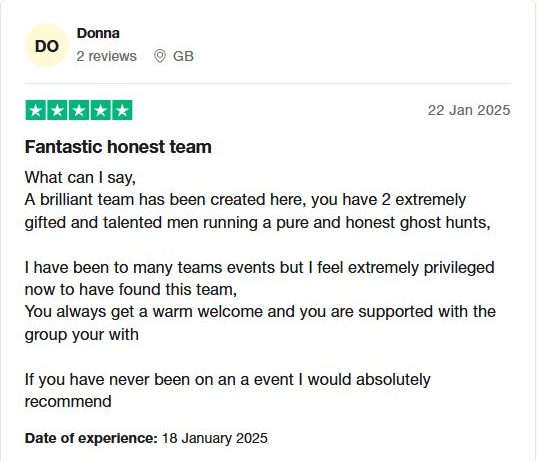This screenshot has width=537, height=461.
Task: Click the fourth green rating star
Action: [100, 110]
